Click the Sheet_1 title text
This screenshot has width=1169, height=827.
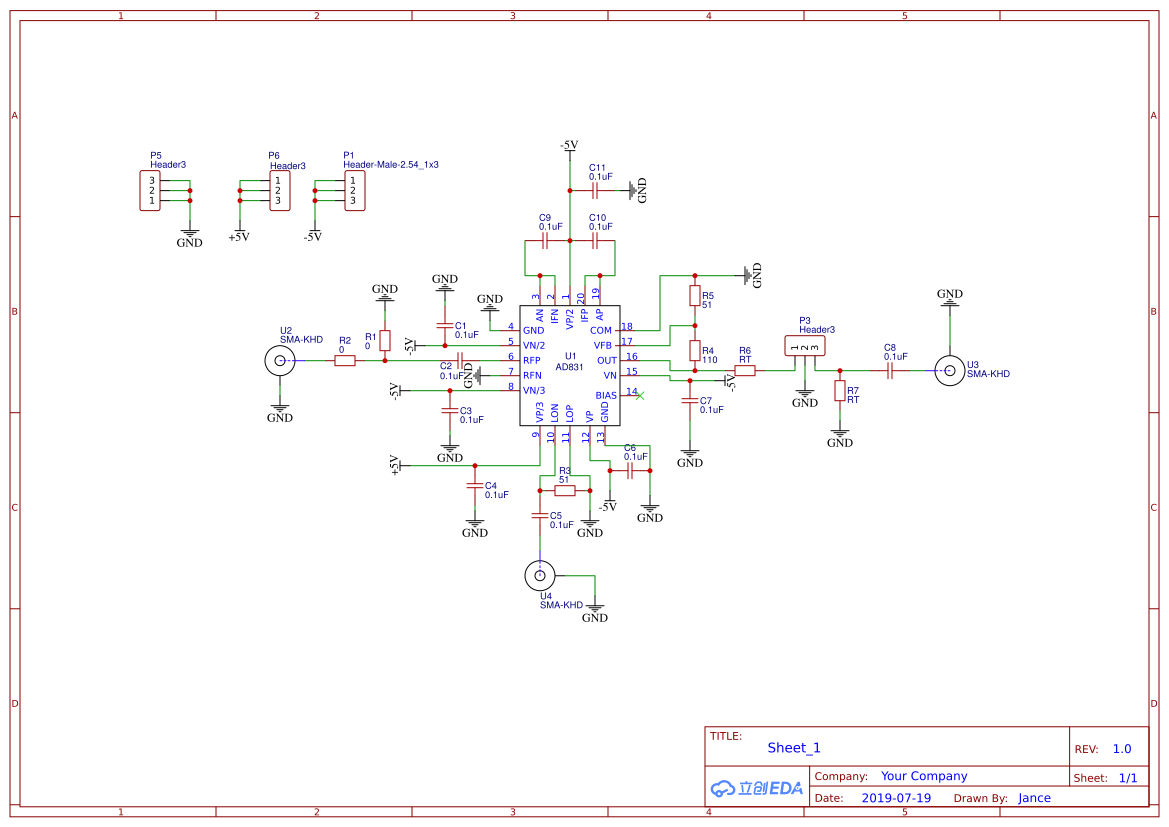pos(794,748)
